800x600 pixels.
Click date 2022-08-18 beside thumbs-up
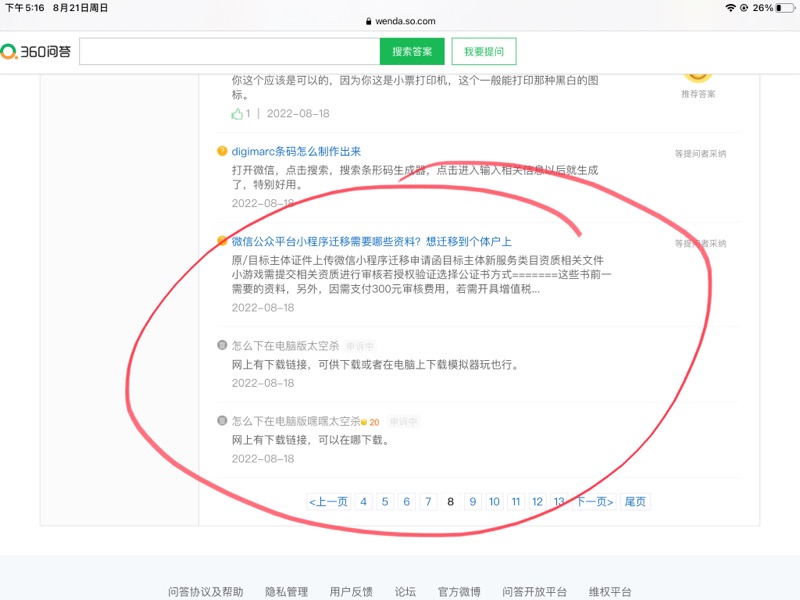click(298, 114)
